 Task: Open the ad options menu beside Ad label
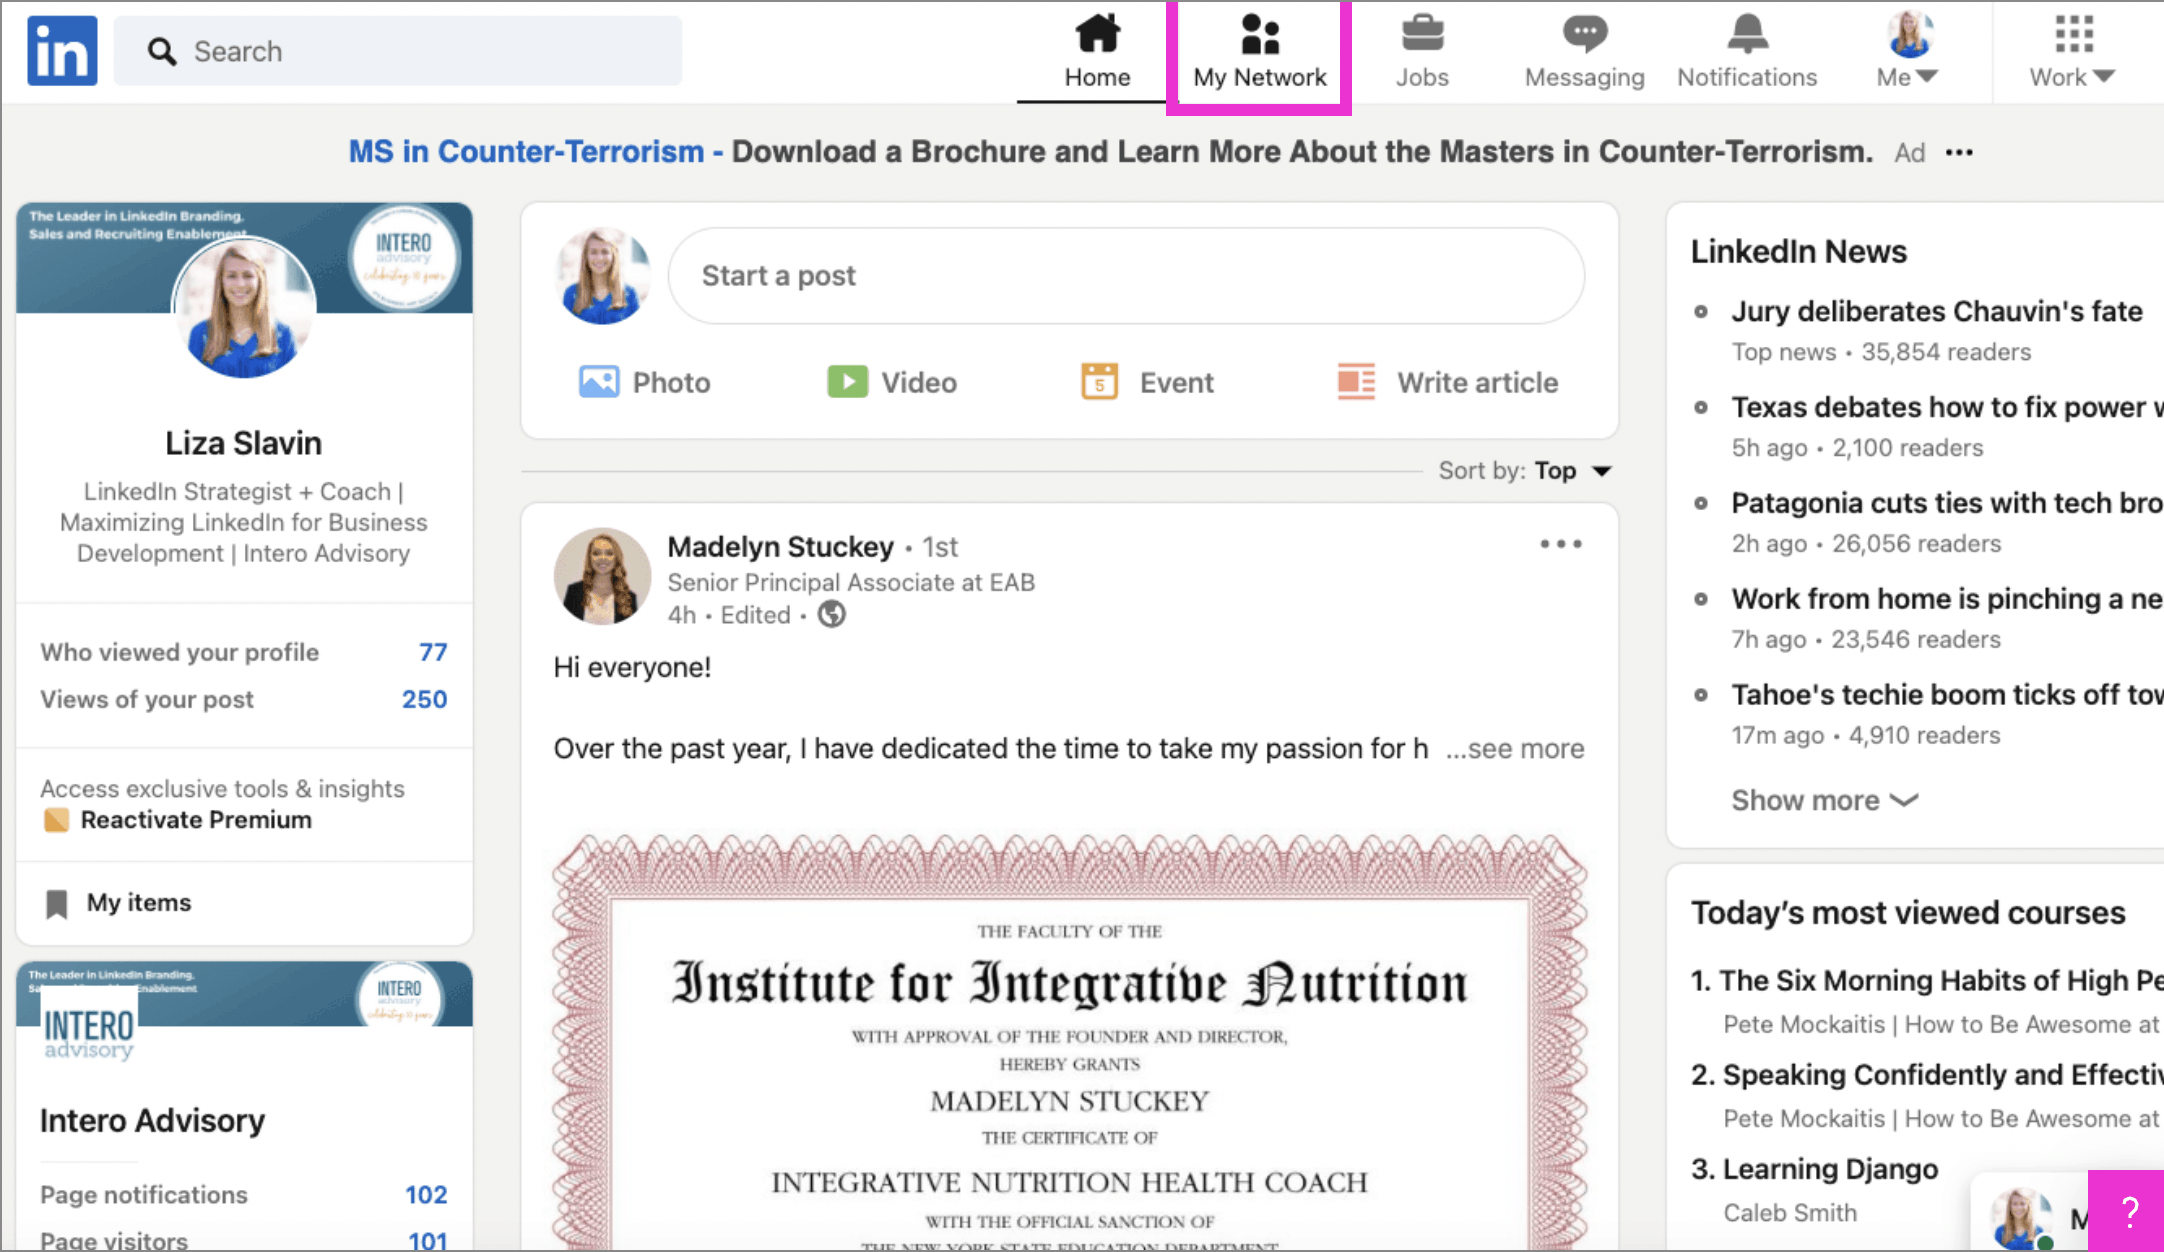click(x=1959, y=152)
